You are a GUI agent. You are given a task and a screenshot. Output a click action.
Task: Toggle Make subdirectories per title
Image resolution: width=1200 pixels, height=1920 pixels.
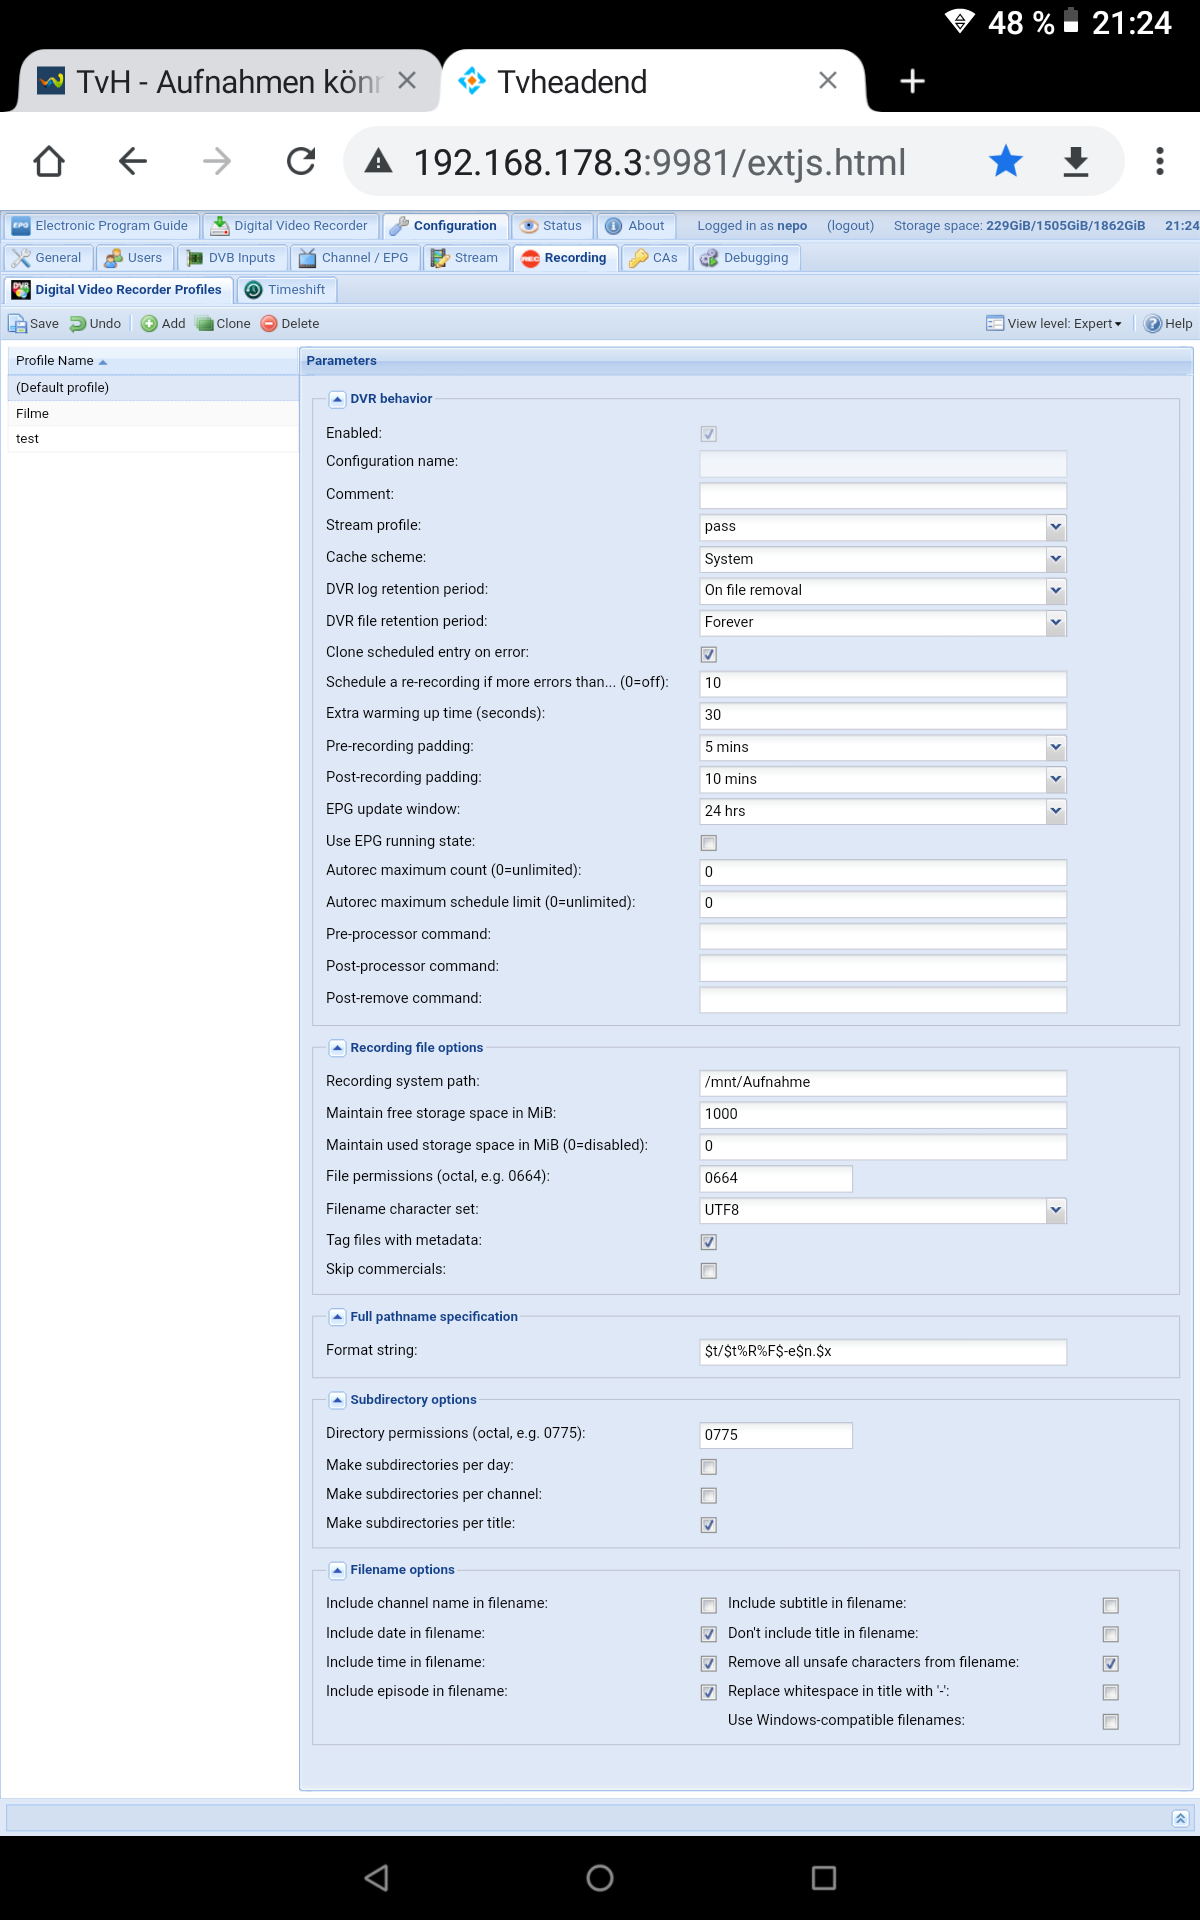tap(709, 1525)
